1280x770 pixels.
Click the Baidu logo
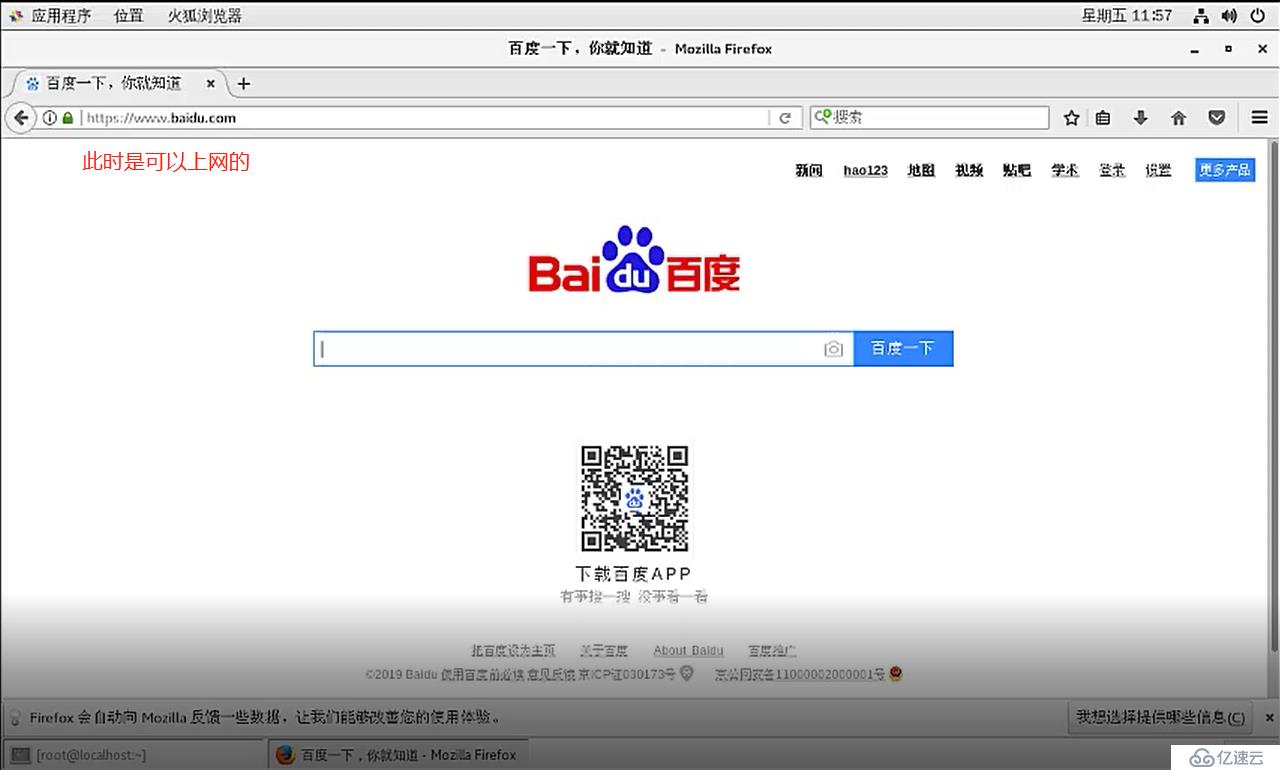(634, 260)
